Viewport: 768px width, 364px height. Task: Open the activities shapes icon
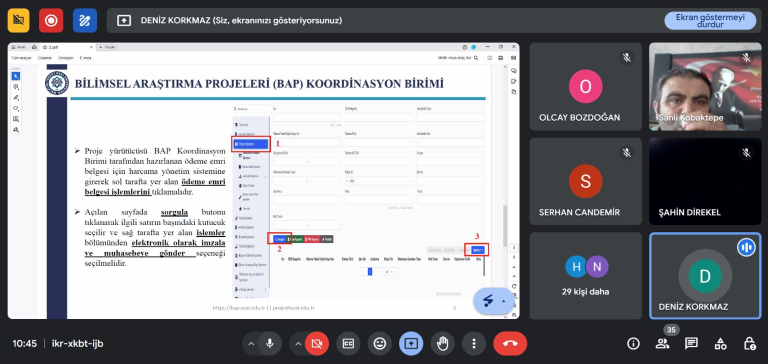(x=720, y=343)
